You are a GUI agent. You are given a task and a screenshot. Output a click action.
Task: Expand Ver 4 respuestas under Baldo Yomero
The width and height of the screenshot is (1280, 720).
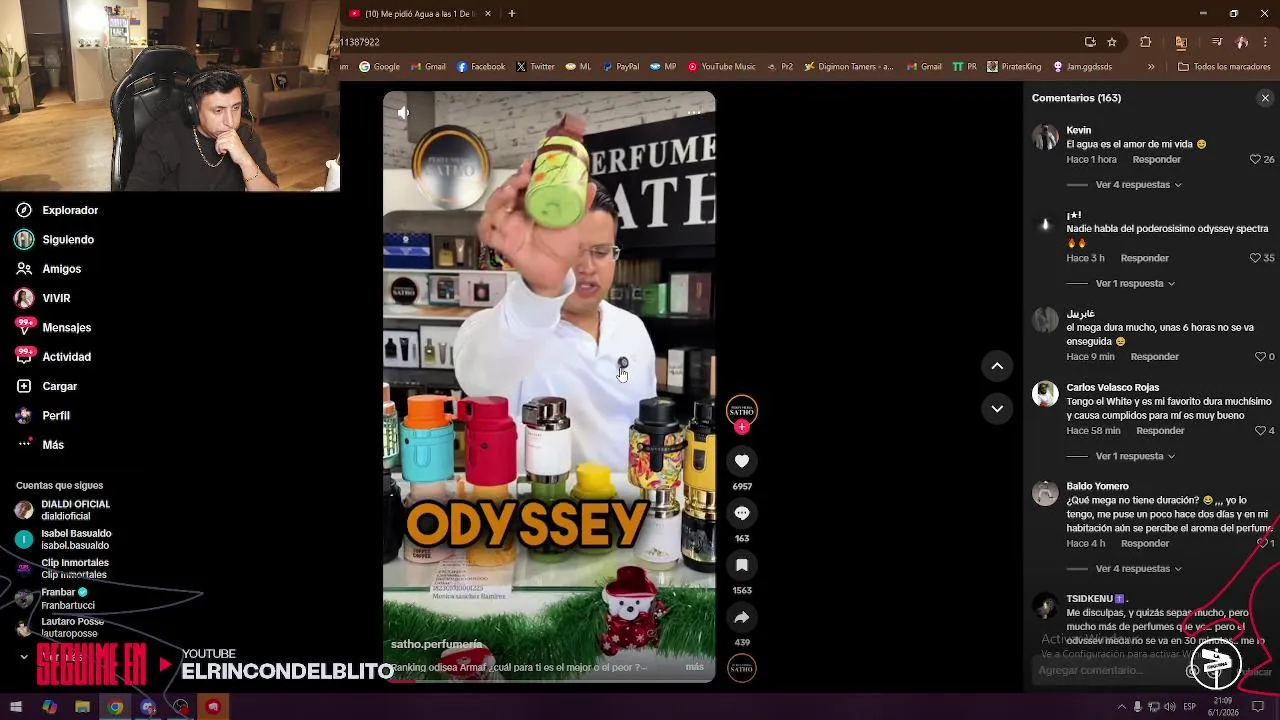(1138, 568)
